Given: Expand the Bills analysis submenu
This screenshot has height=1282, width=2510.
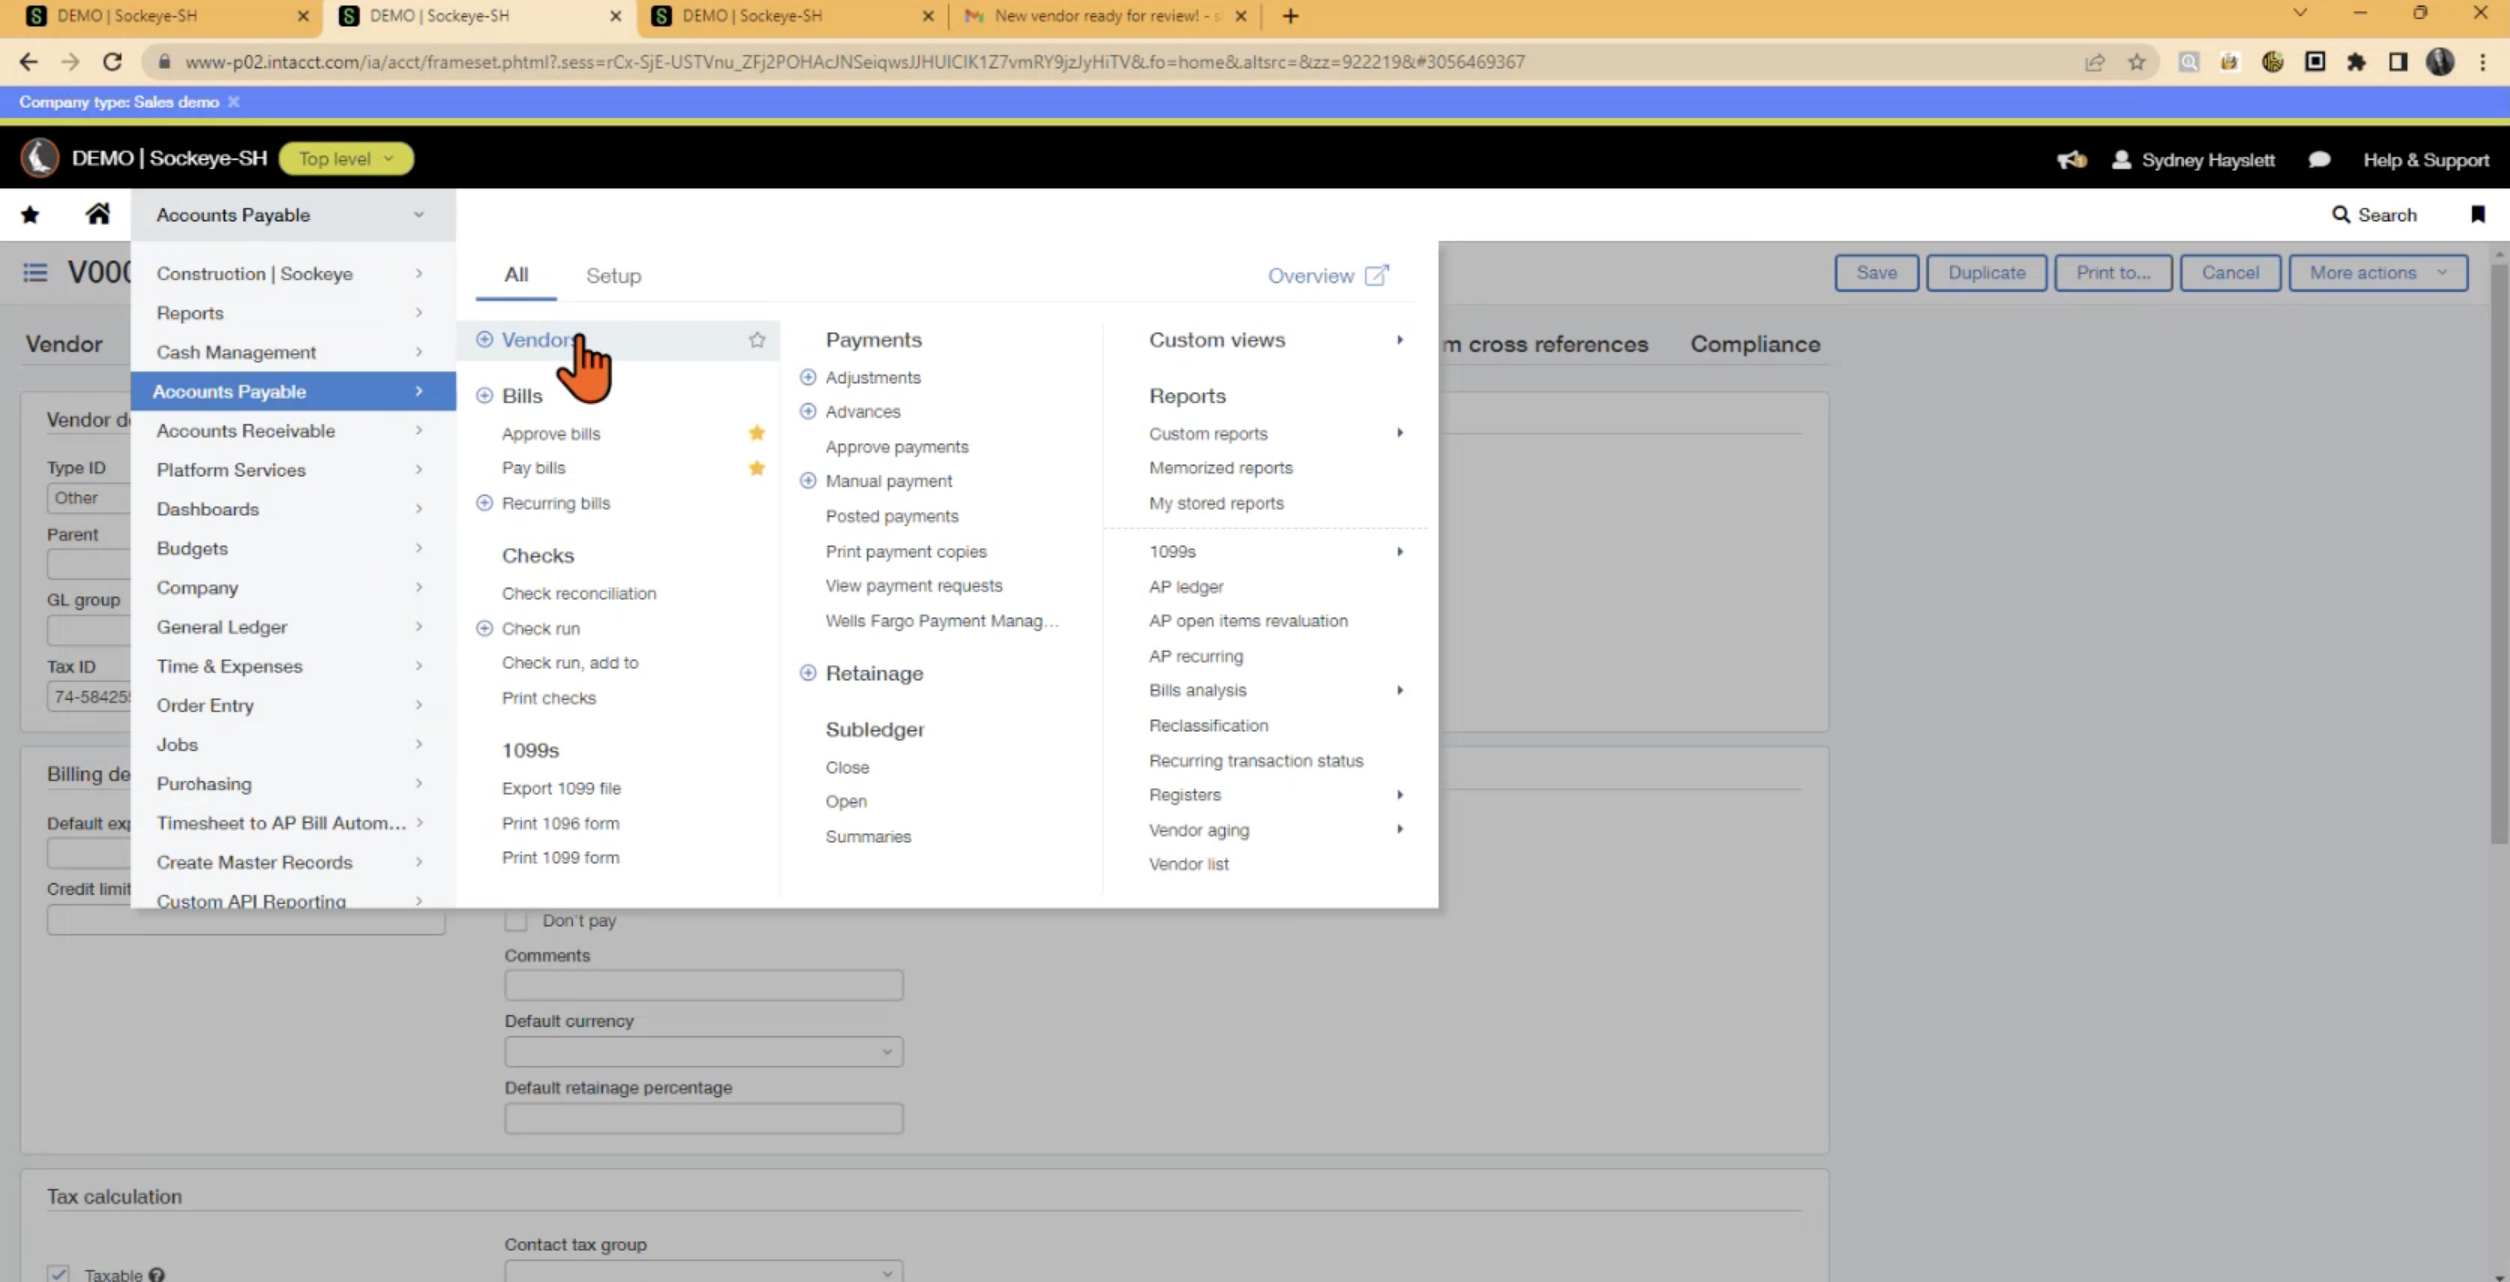Looking at the screenshot, I should point(1399,690).
